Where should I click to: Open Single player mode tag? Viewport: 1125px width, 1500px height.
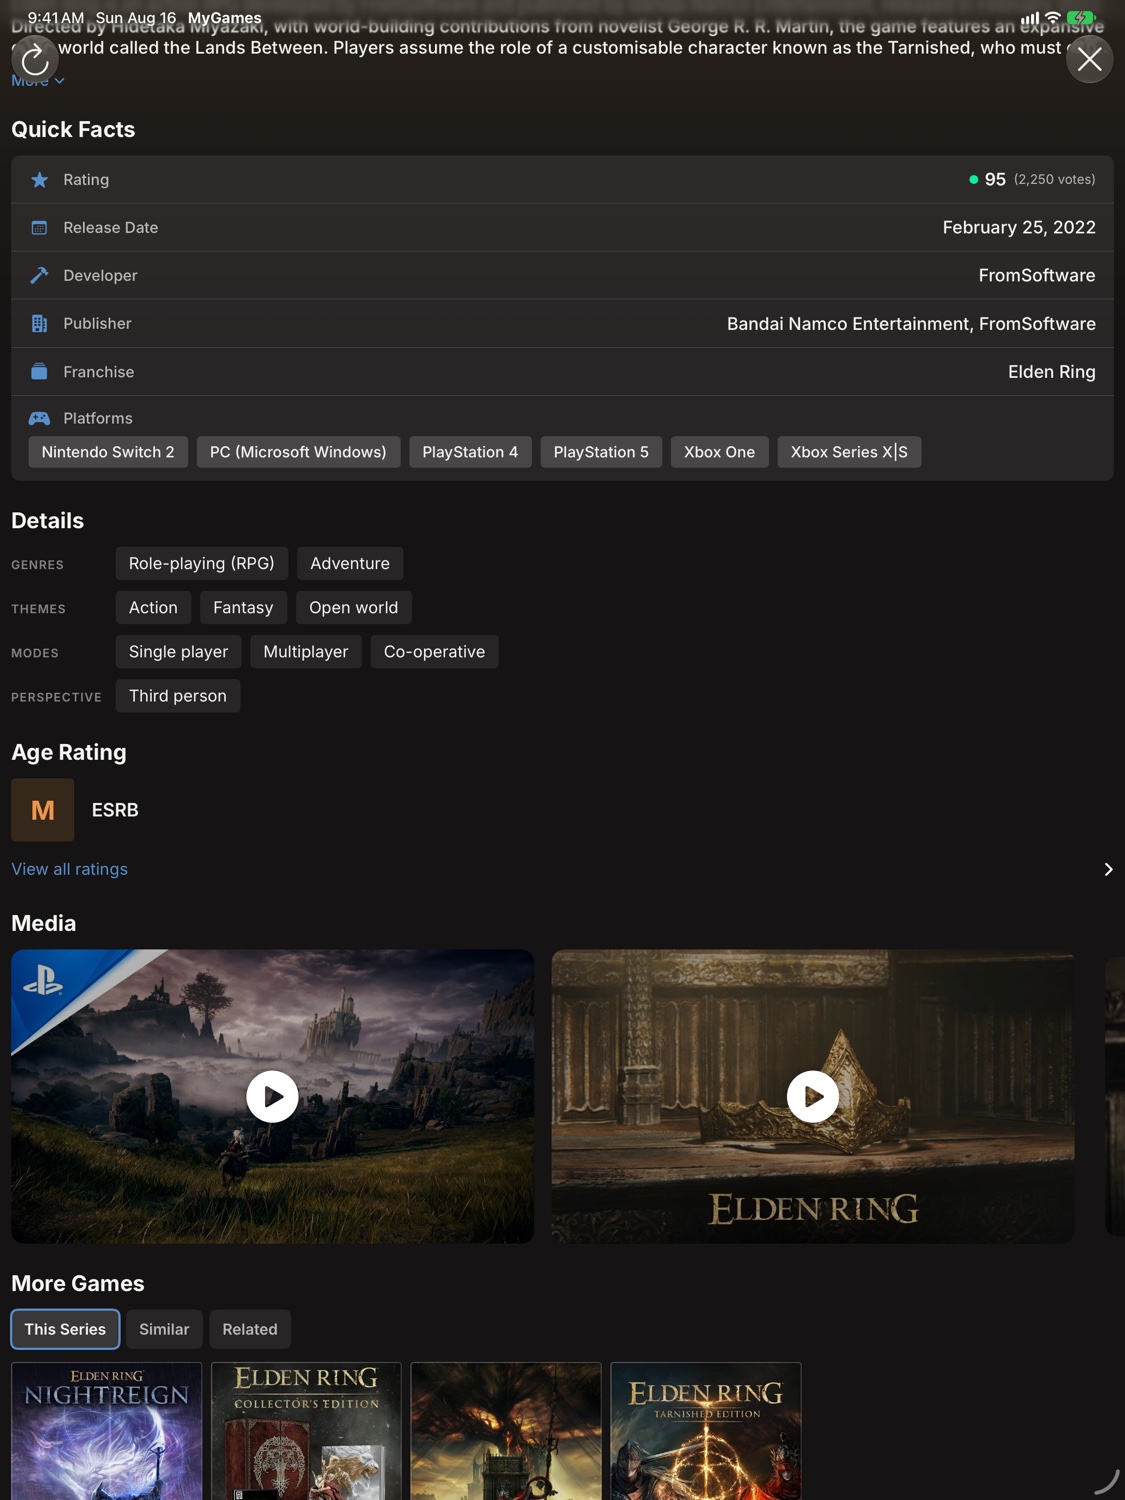click(x=178, y=651)
